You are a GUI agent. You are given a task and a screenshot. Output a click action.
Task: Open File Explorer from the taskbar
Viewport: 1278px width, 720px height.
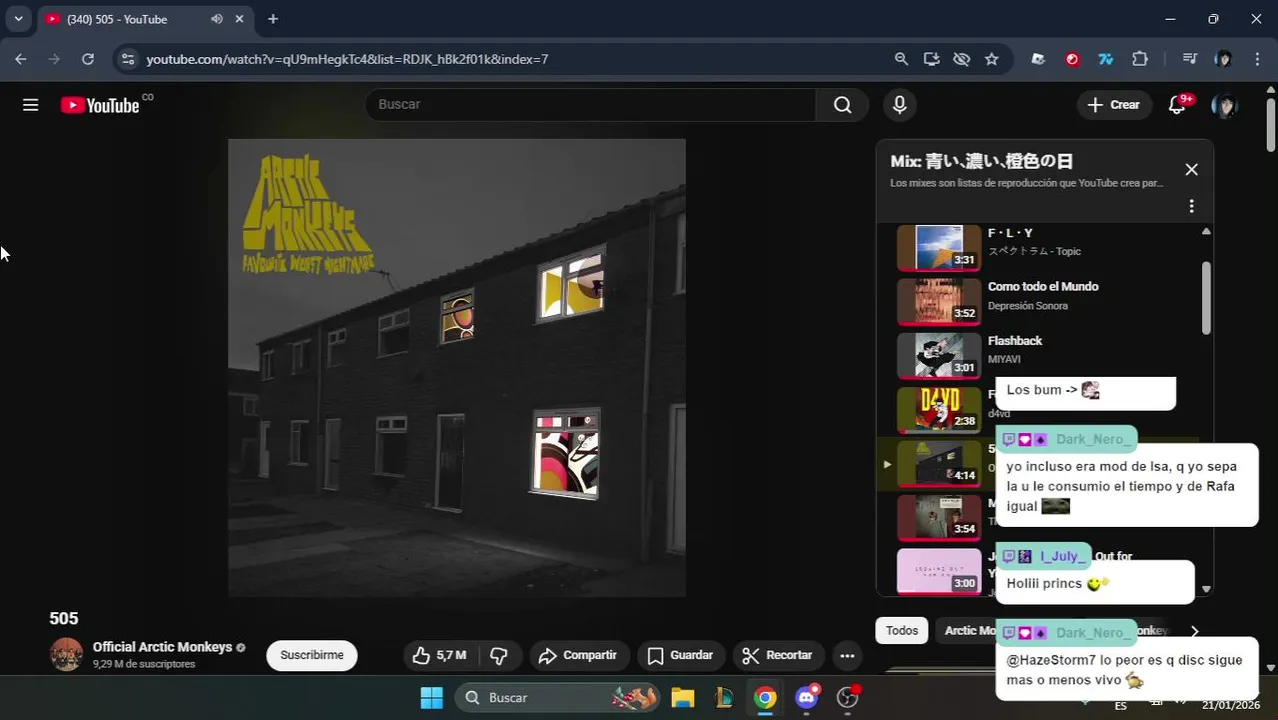coord(682,698)
